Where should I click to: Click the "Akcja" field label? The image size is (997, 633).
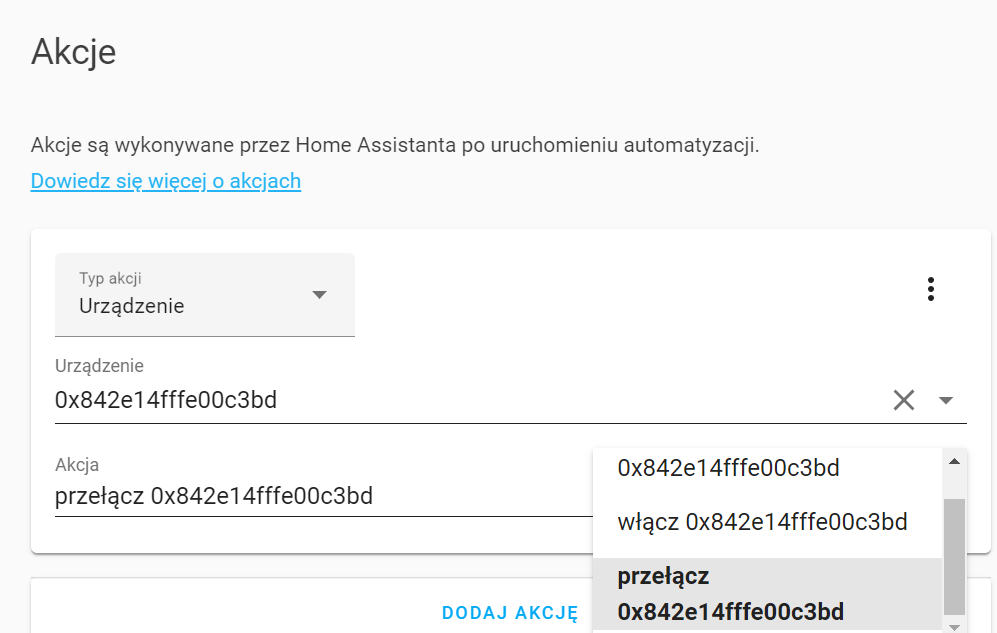77,464
